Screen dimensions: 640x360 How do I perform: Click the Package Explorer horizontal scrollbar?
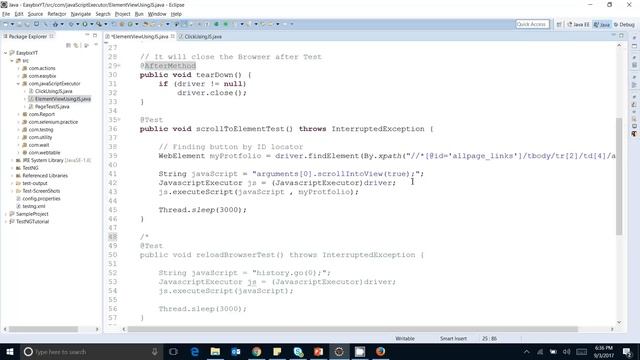click(x=43, y=329)
